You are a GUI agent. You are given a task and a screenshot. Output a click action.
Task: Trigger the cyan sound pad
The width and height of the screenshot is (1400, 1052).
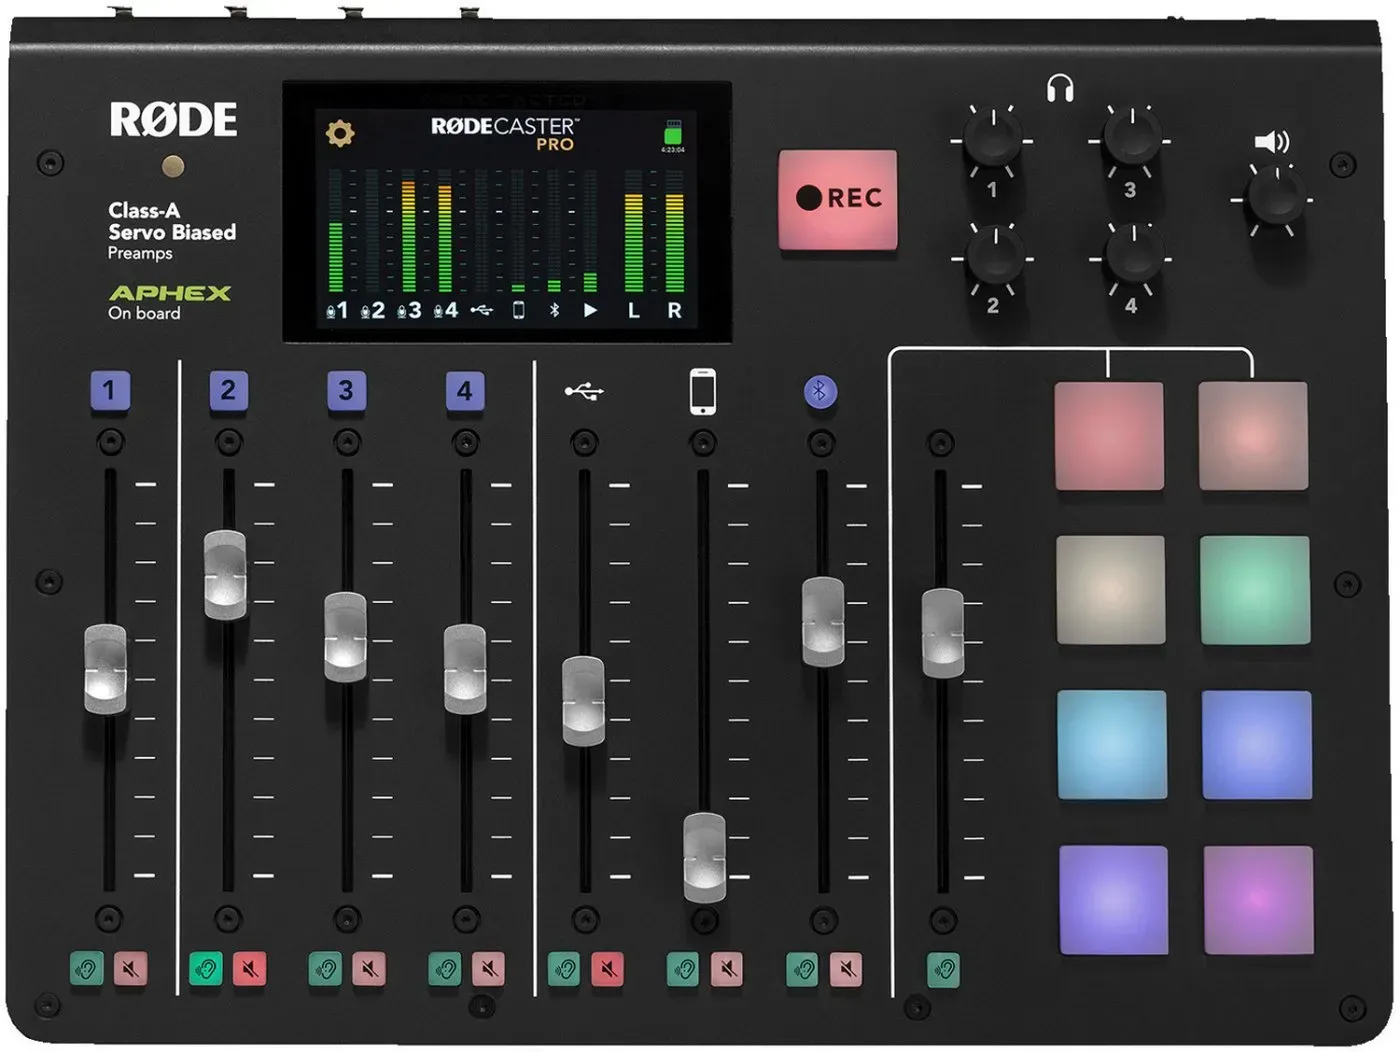point(1112,745)
